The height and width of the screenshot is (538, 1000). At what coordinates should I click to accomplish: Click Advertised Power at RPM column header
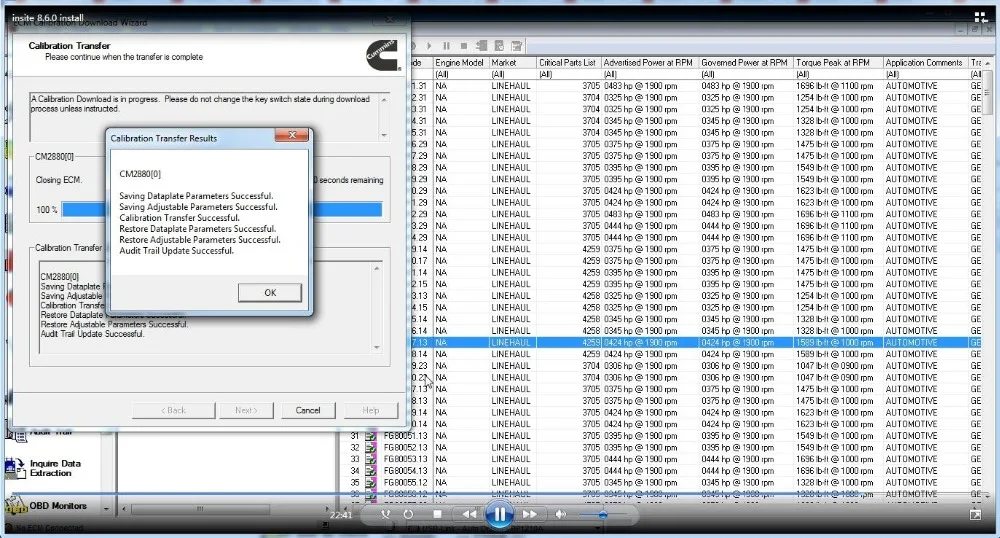point(648,62)
